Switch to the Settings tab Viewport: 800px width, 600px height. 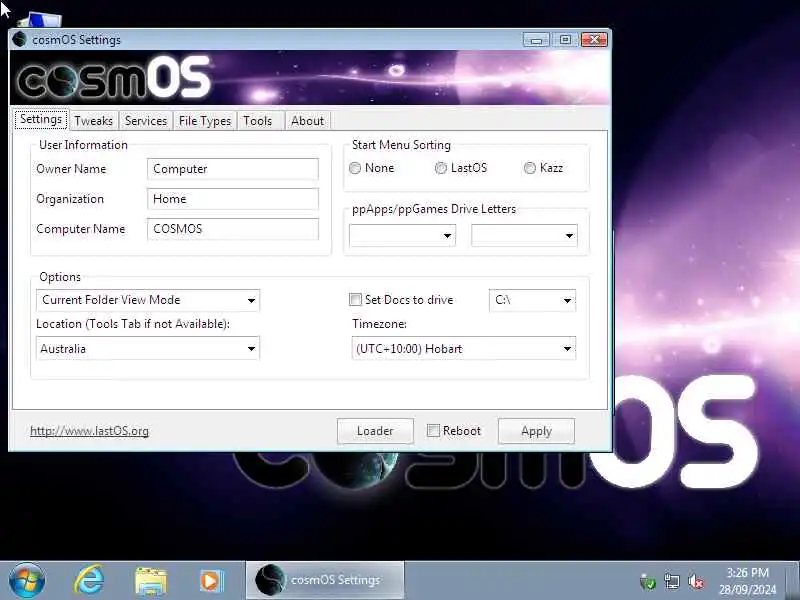tap(41, 119)
